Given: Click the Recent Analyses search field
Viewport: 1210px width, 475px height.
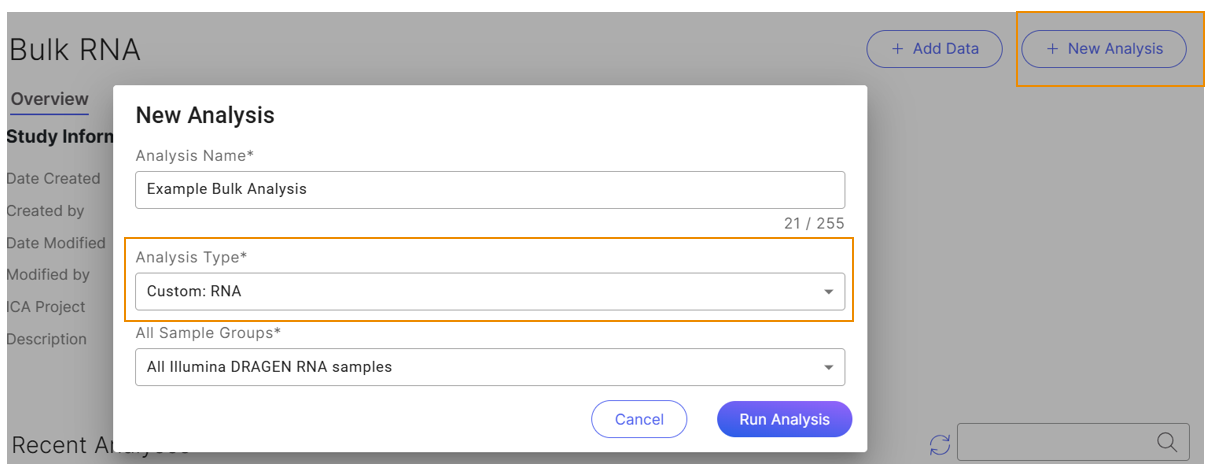Looking at the screenshot, I should tap(1073, 442).
